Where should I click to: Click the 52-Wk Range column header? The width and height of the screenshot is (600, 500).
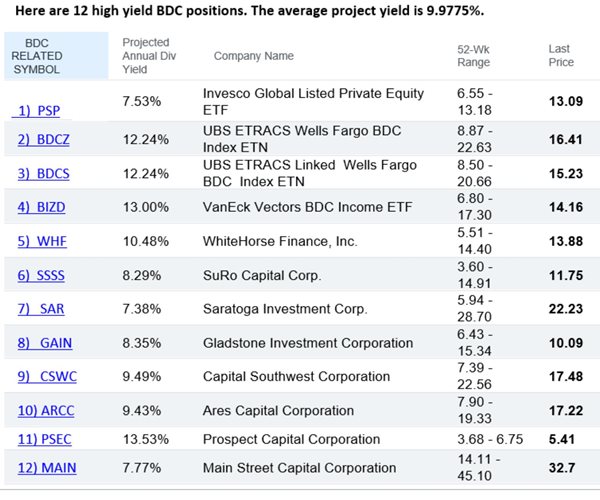(474, 56)
